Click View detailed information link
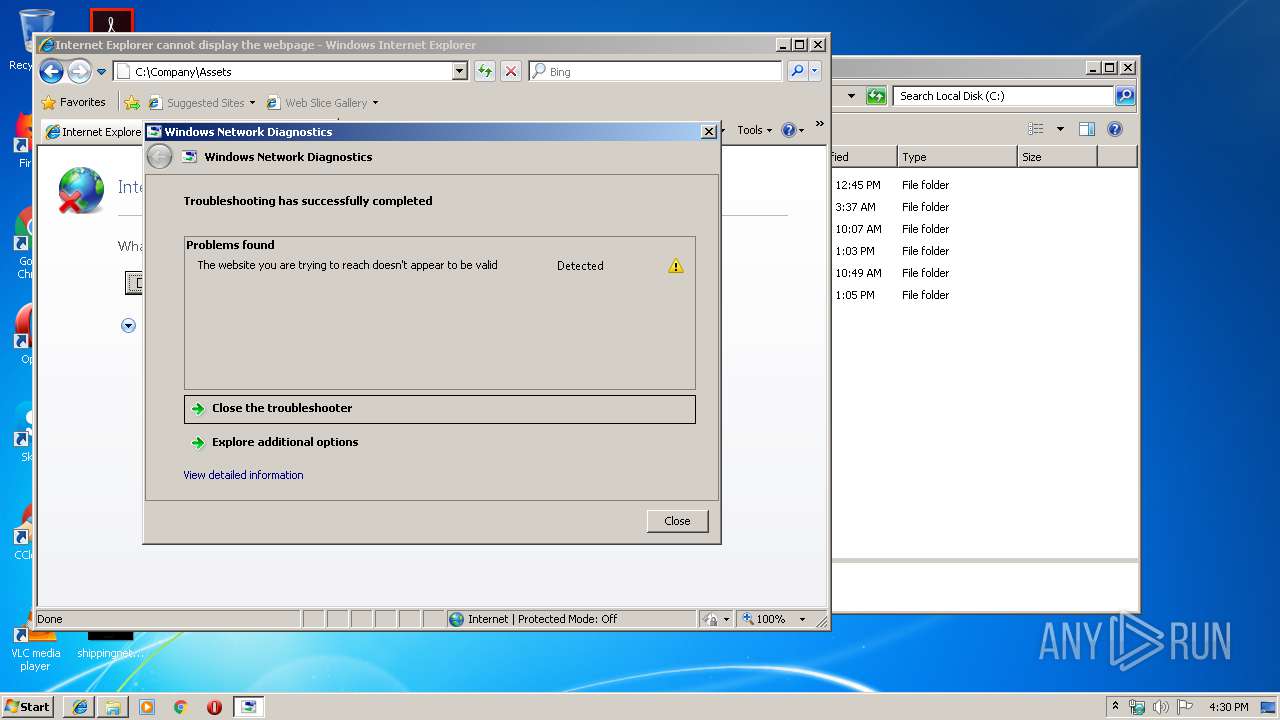 [x=243, y=475]
